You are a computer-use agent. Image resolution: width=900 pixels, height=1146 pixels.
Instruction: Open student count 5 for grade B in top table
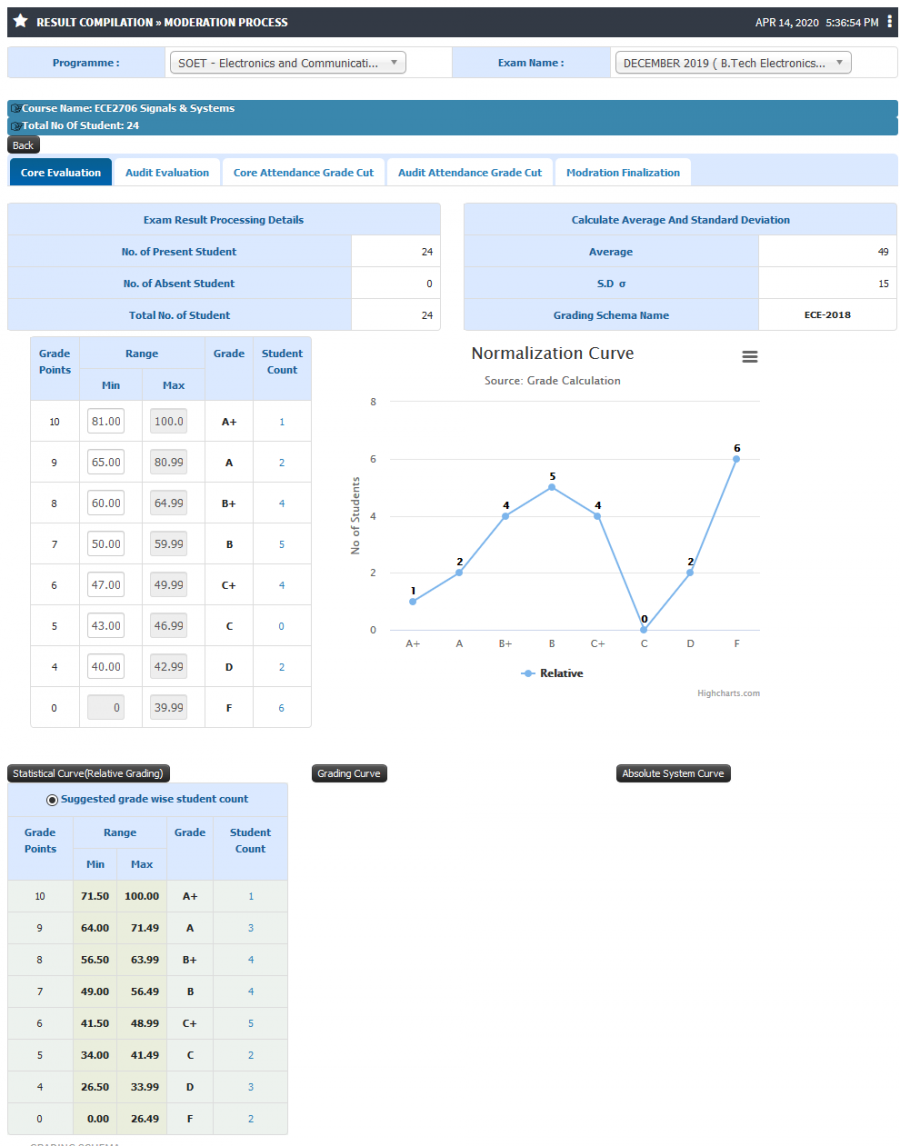281,544
